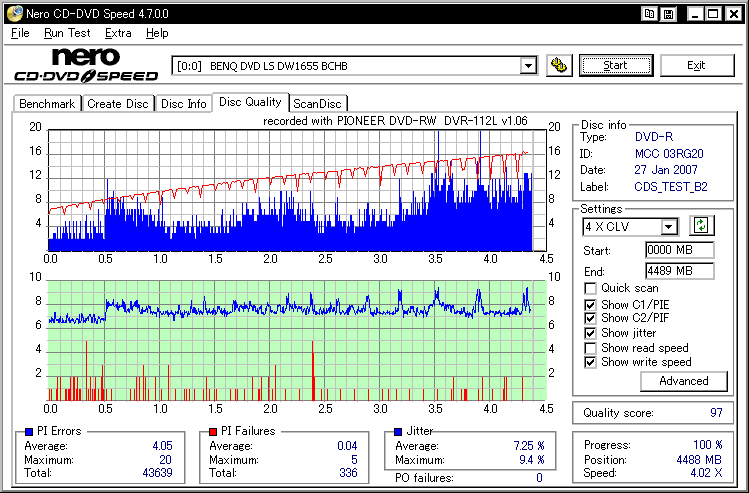Uncheck Show C1/PIE option
The image size is (749, 493).
point(590,305)
